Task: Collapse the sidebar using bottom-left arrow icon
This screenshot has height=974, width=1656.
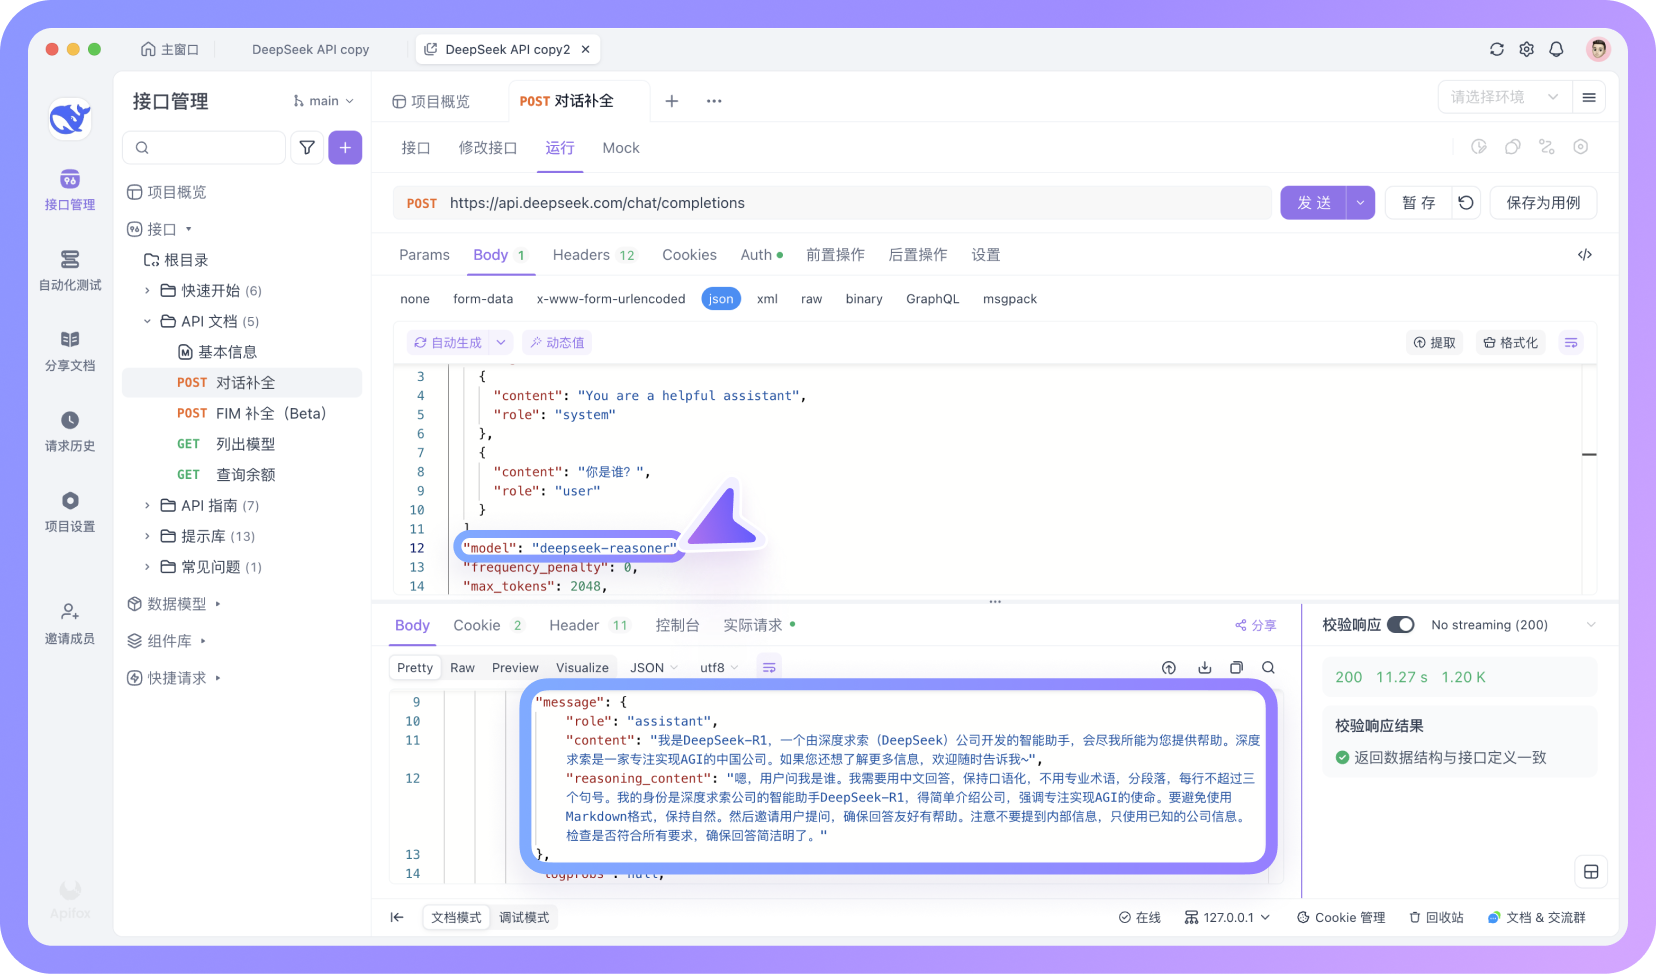Action: [397, 917]
